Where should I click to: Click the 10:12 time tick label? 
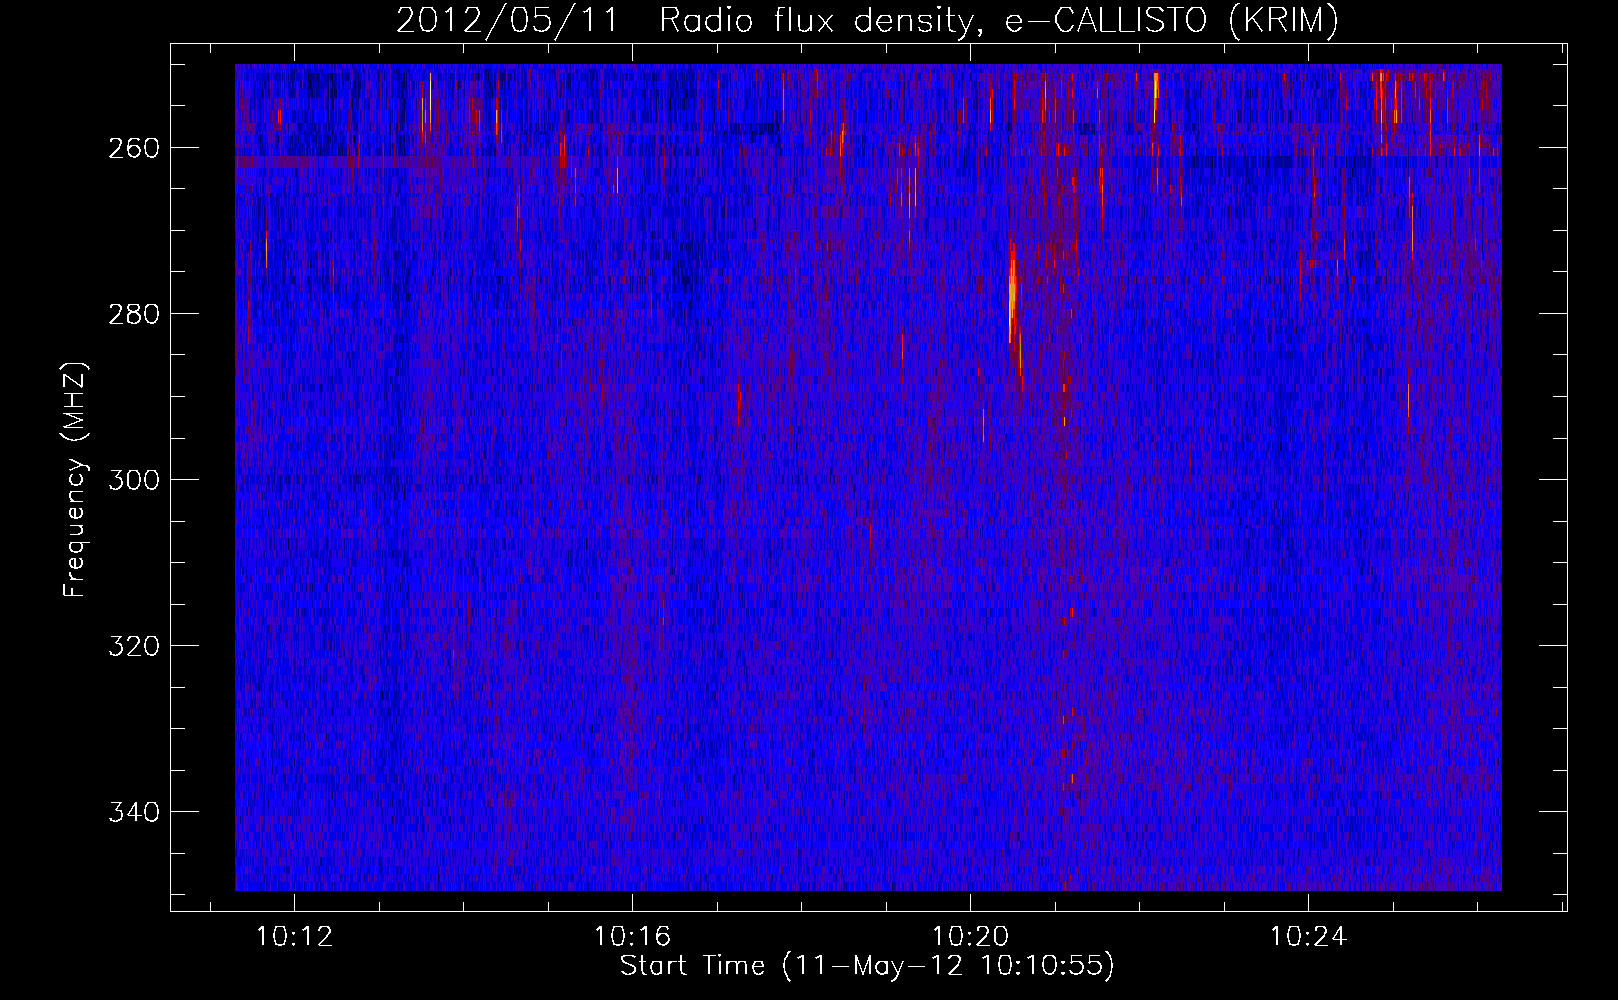coord(295,937)
